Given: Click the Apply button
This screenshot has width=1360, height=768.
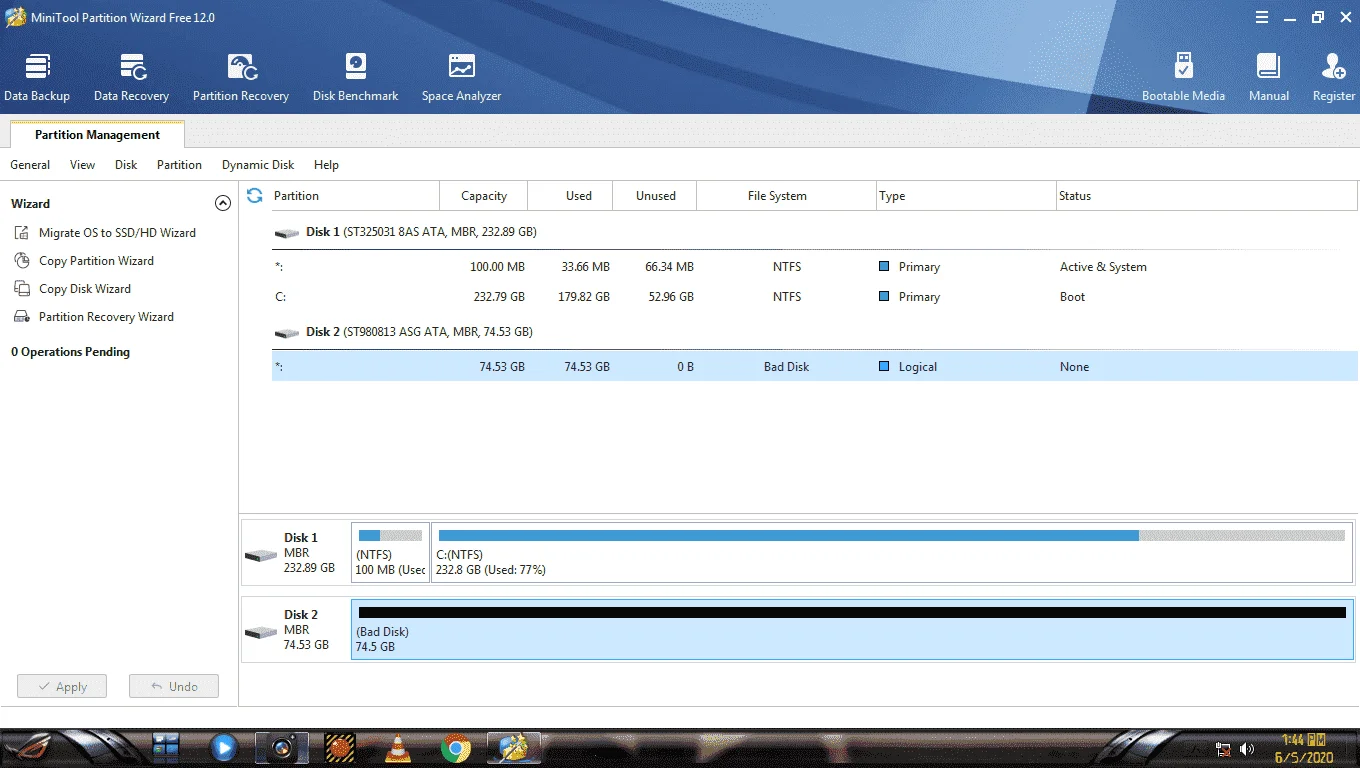Looking at the screenshot, I should click(x=62, y=687).
